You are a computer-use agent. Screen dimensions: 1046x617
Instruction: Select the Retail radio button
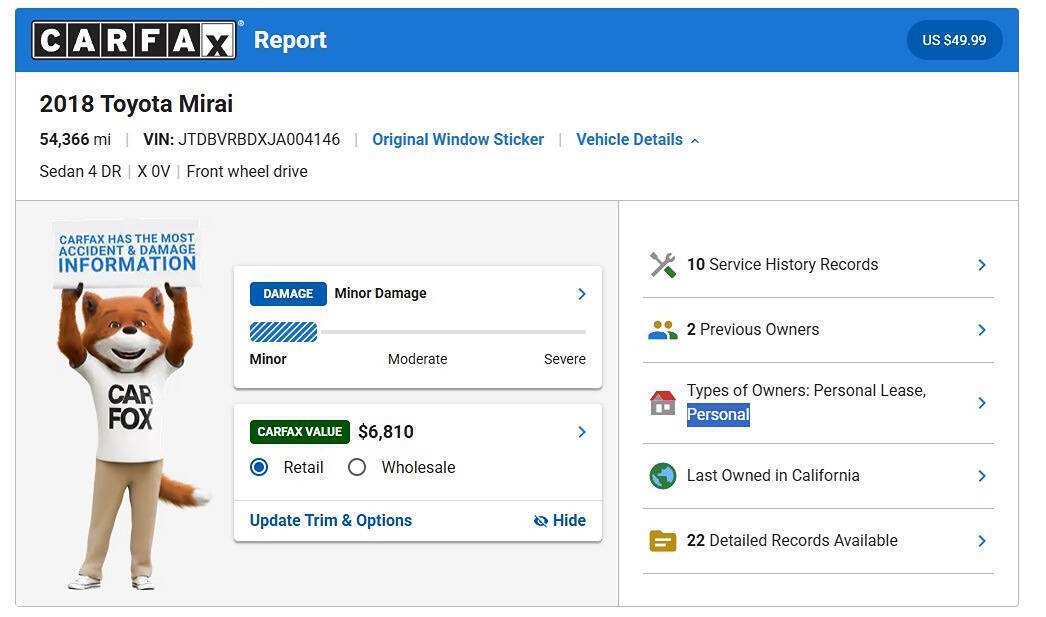tap(259, 467)
